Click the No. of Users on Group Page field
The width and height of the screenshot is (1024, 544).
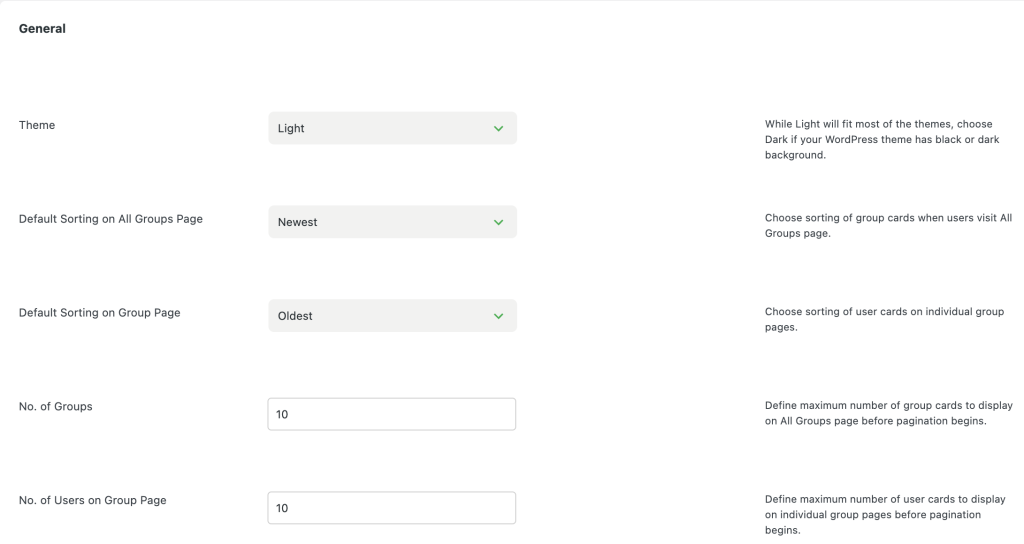pyautogui.click(x=392, y=508)
